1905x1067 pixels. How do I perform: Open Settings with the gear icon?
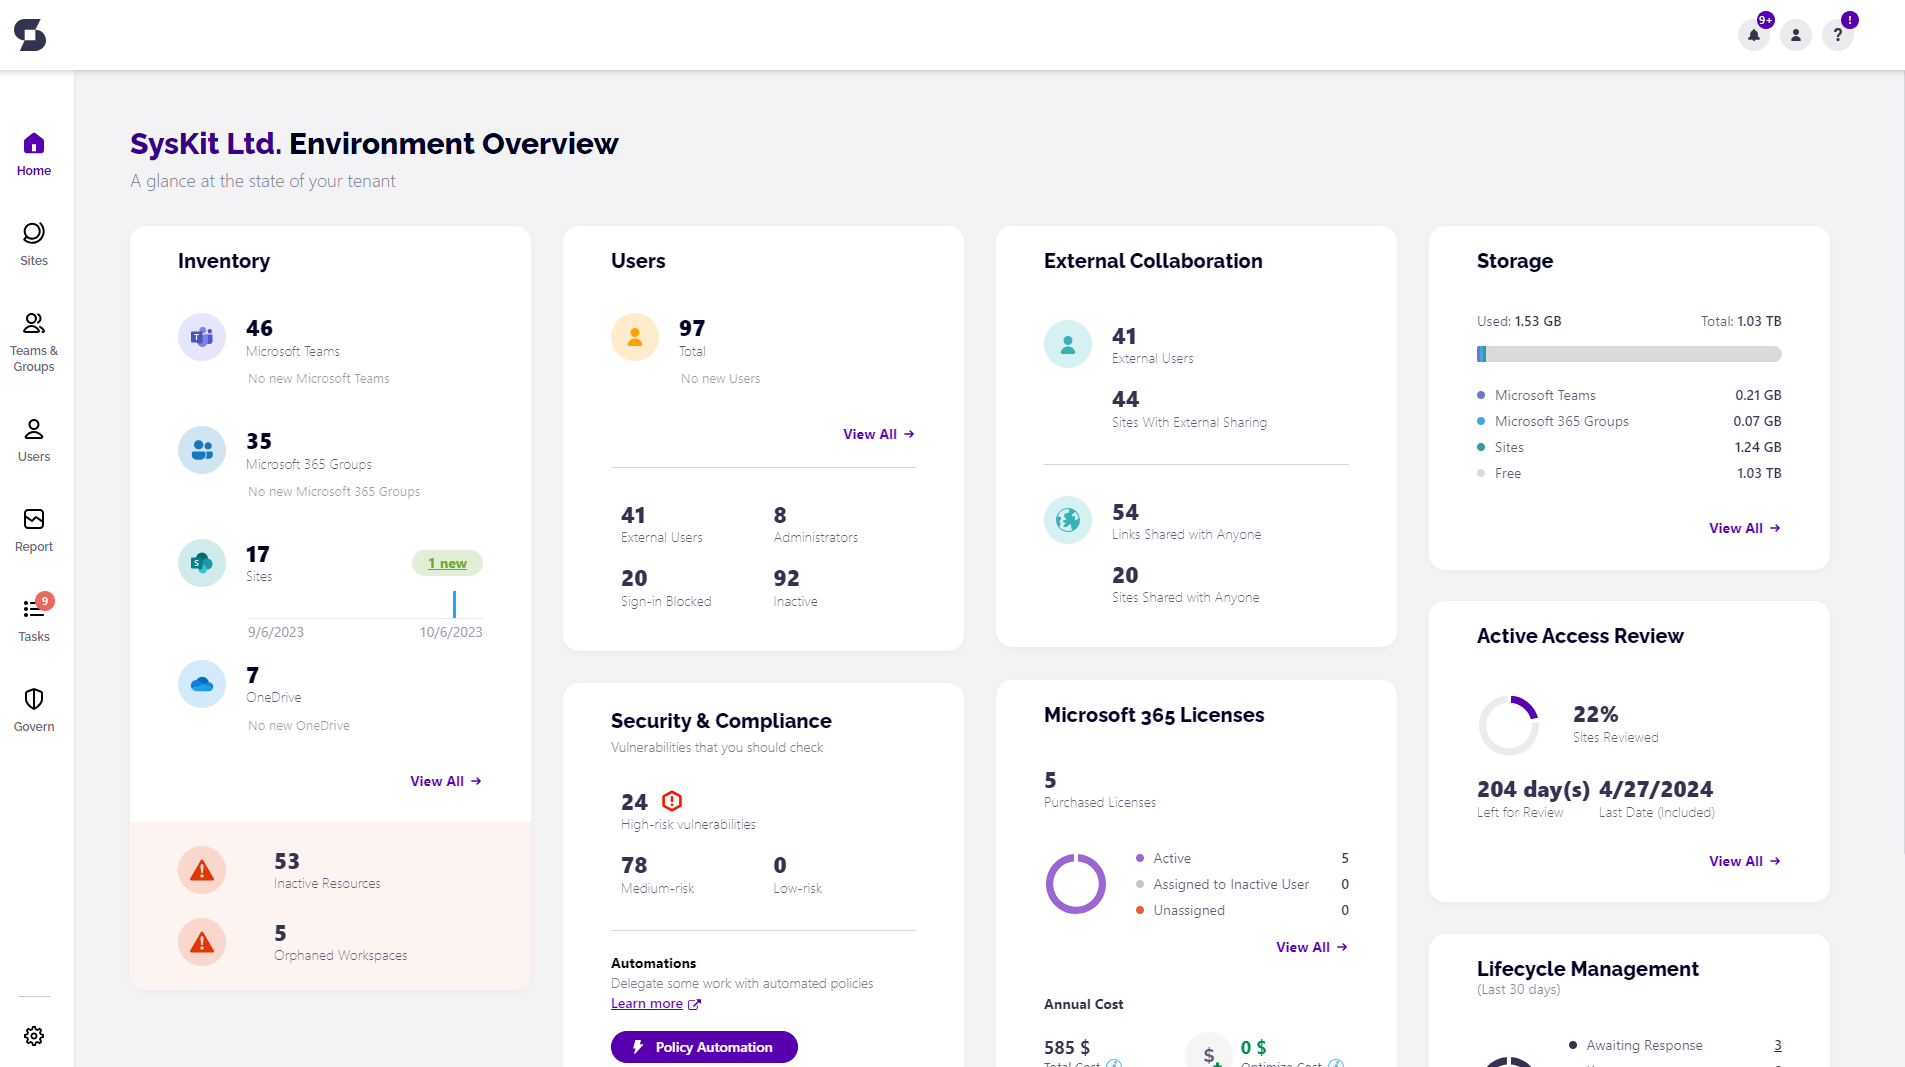[x=34, y=1036]
